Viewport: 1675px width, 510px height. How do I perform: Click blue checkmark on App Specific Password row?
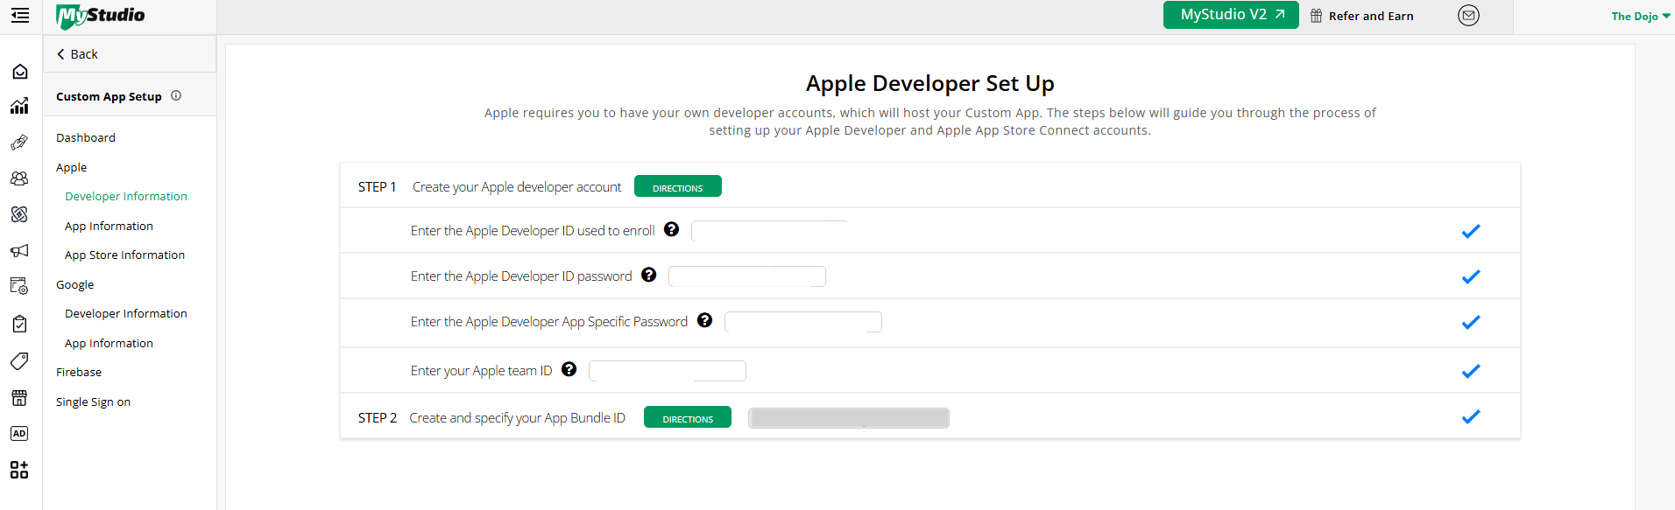pyautogui.click(x=1470, y=322)
